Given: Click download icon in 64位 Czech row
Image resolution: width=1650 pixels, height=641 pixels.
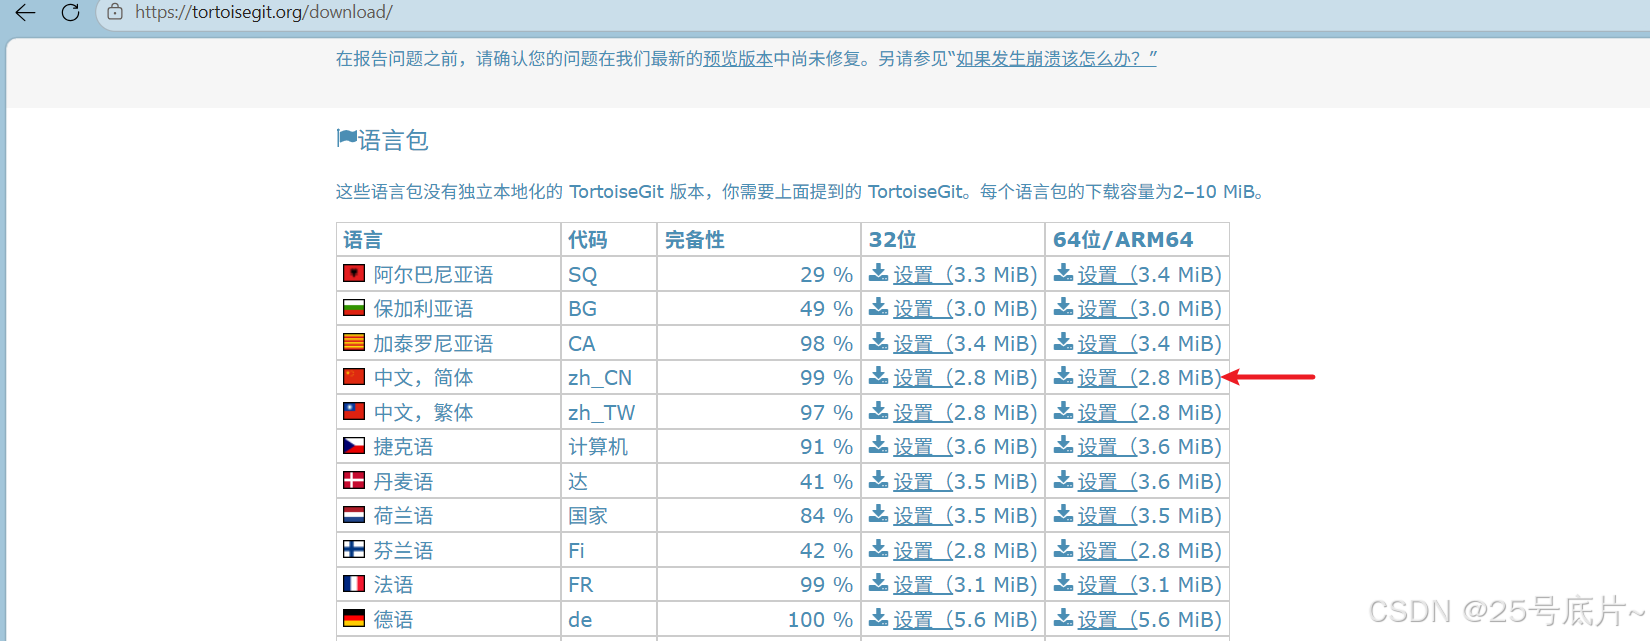Looking at the screenshot, I should pyautogui.click(x=1064, y=445).
